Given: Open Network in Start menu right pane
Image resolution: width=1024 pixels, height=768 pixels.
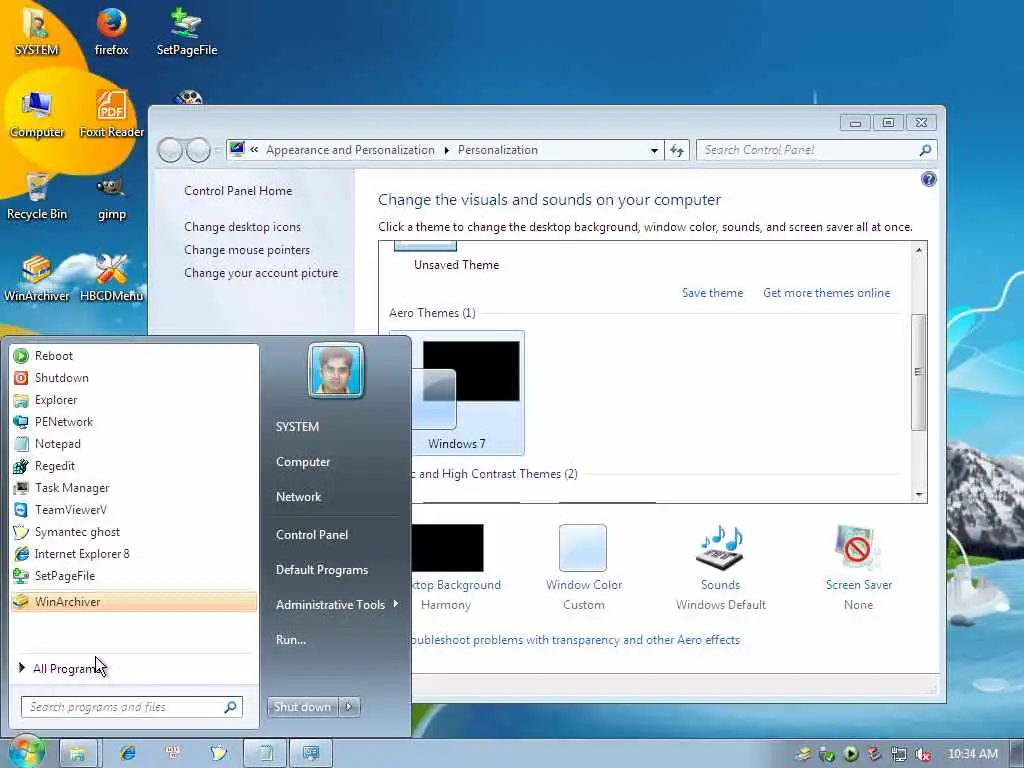Looking at the screenshot, I should click(298, 496).
